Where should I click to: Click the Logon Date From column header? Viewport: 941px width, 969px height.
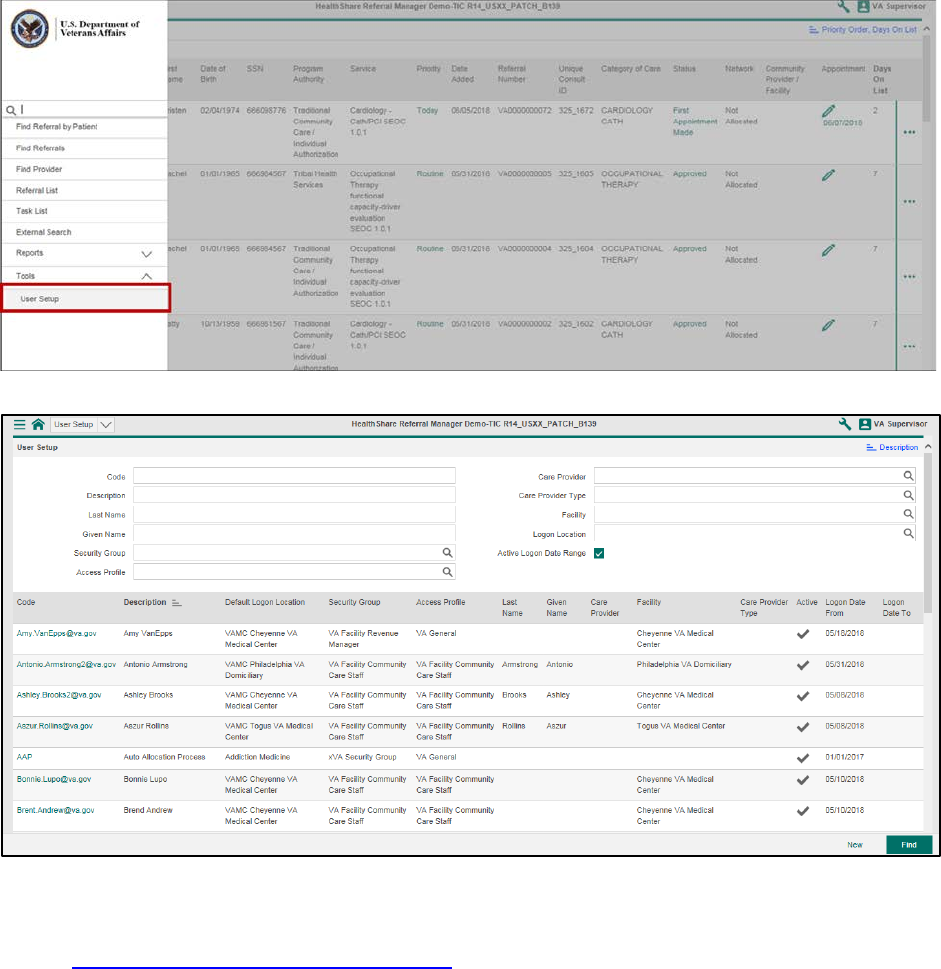(x=845, y=607)
